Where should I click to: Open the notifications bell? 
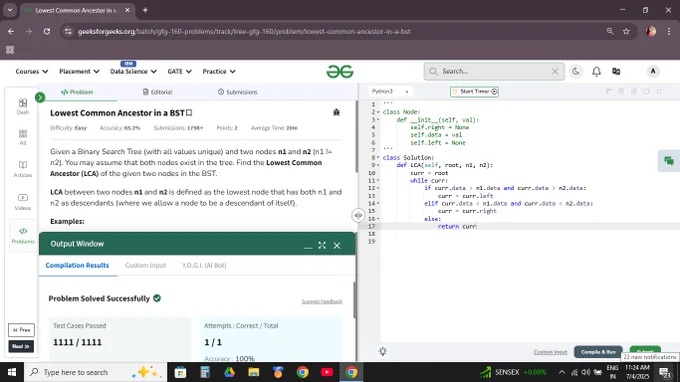point(596,72)
